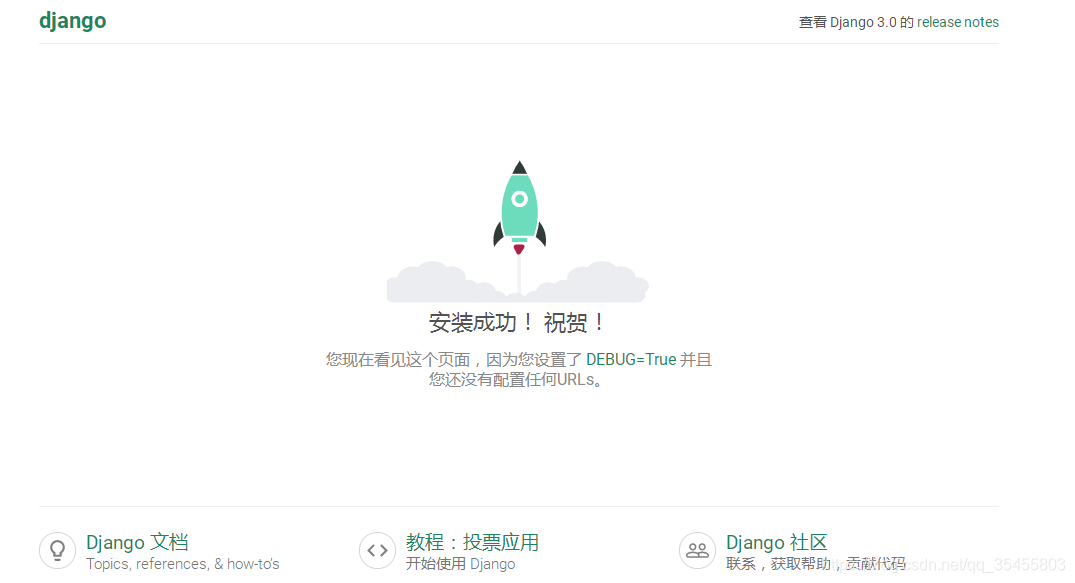1075x583 pixels.
Task: Open the Django 文档 link
Action: pos(137,542)
